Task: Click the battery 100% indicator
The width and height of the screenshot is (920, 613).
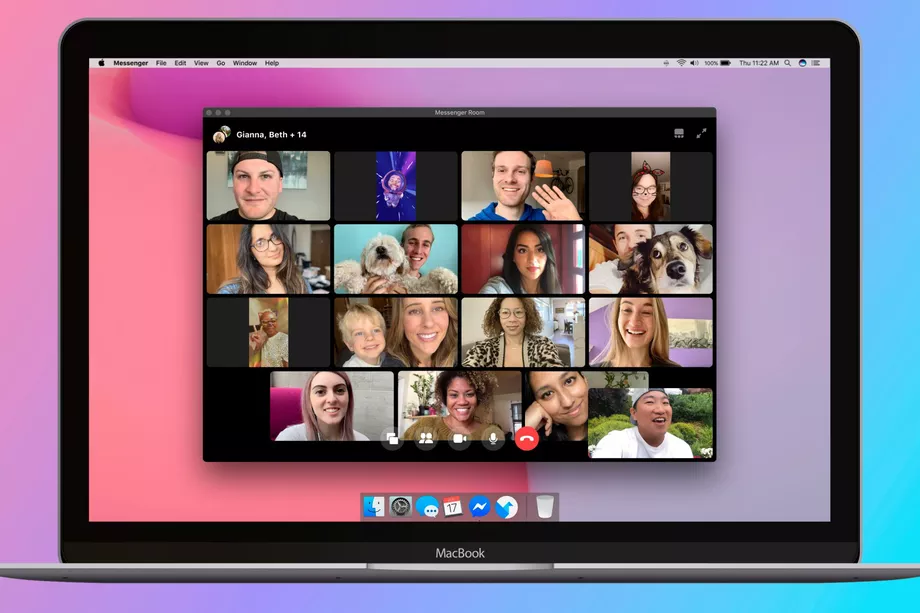Action: (x=718, y=63)
